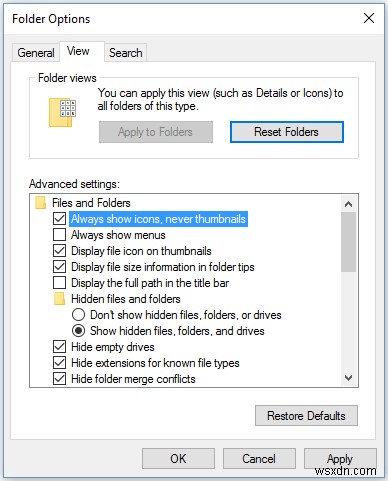Screen dimensions: 388x481
Task: Click the scroll up arrow in Advanced settings
Action: pyautogui.click(x=349, y=204)
